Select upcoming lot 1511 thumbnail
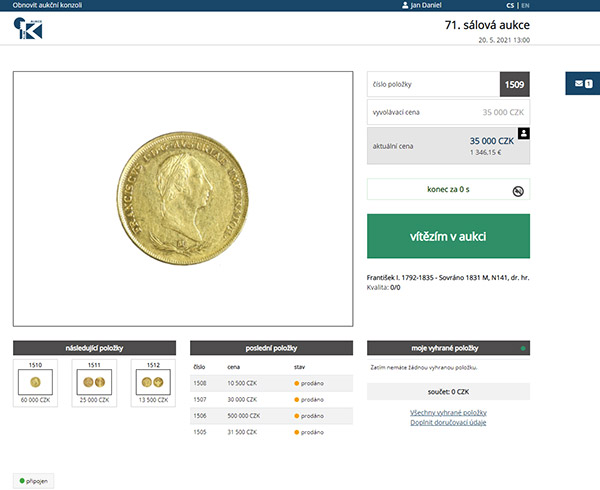 94,383
